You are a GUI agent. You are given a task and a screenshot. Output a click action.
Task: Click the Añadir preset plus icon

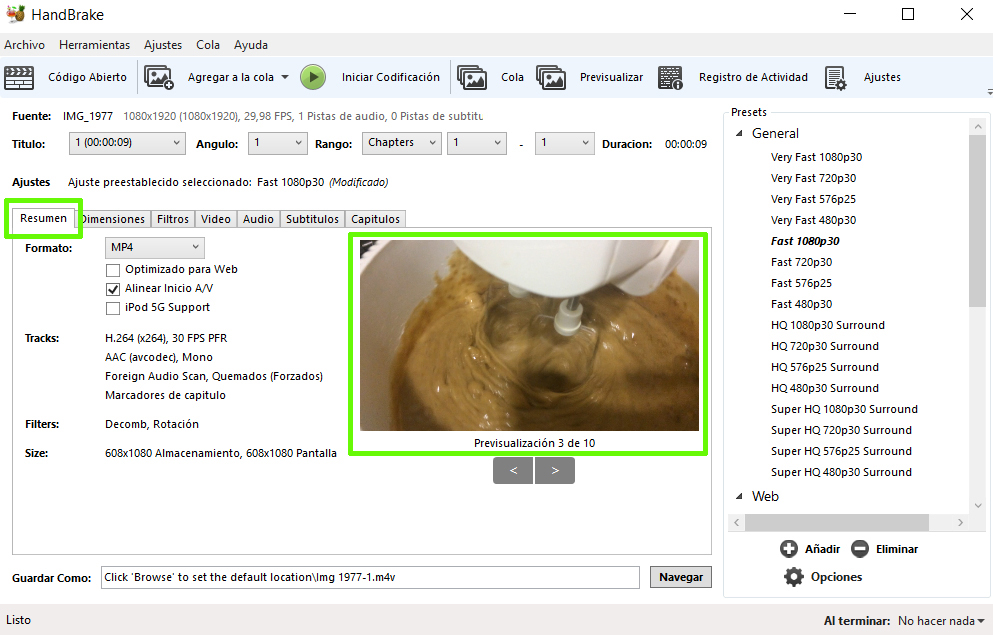789,549
